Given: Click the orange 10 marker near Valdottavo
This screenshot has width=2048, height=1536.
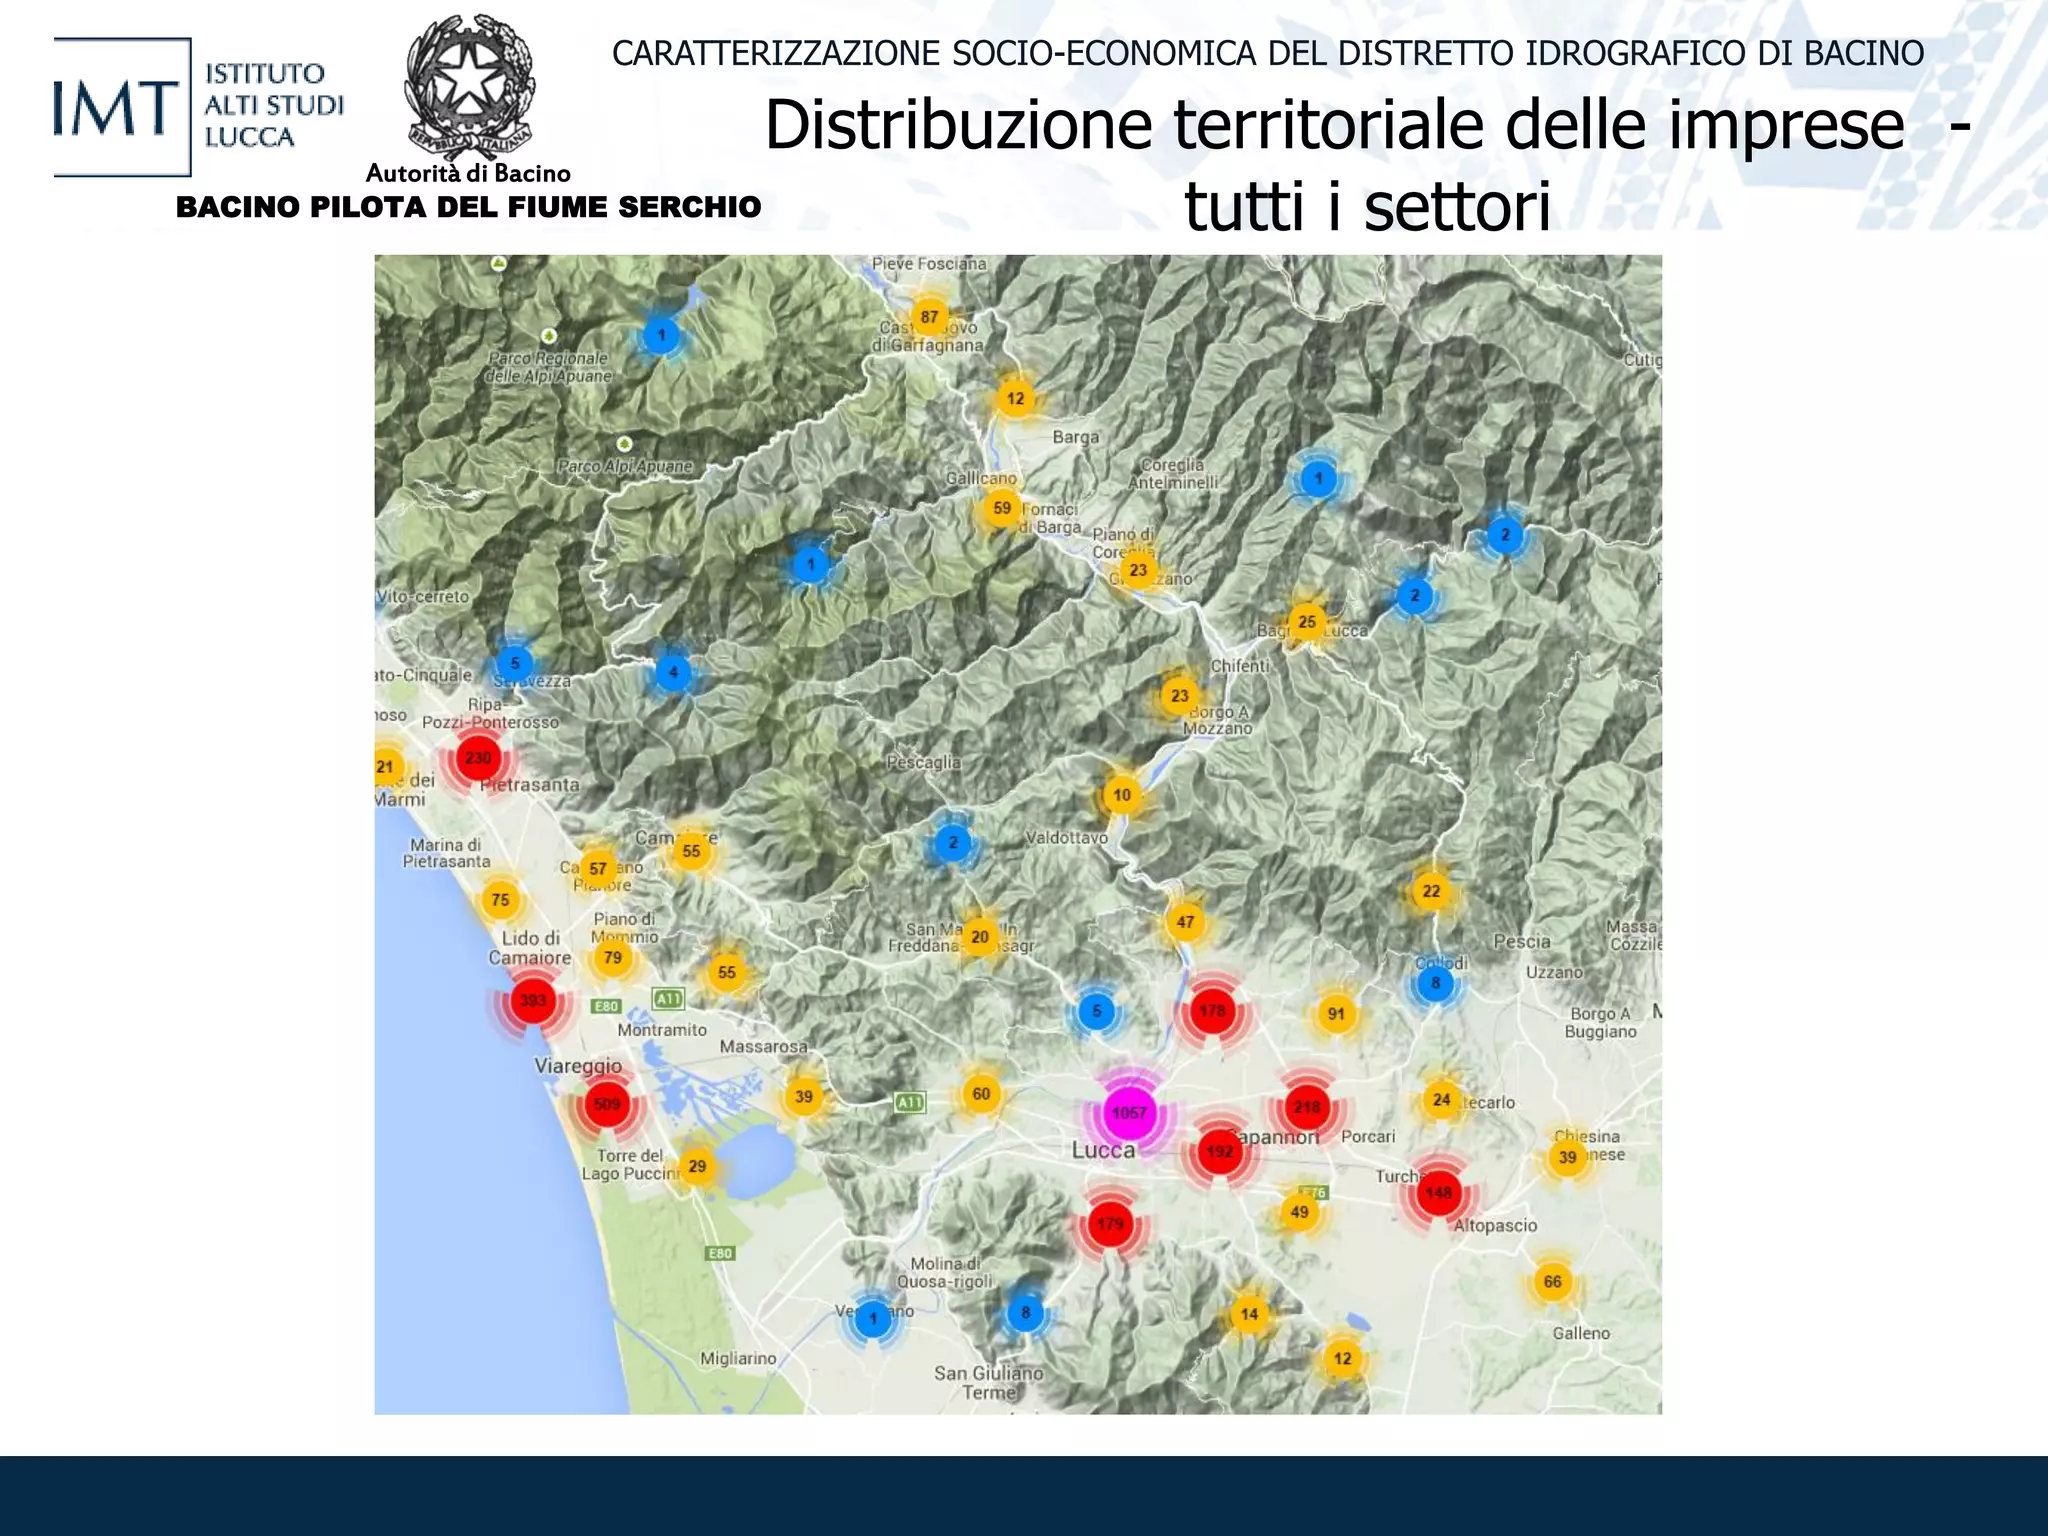Looking at the screenshot, I should (1122, 795).
